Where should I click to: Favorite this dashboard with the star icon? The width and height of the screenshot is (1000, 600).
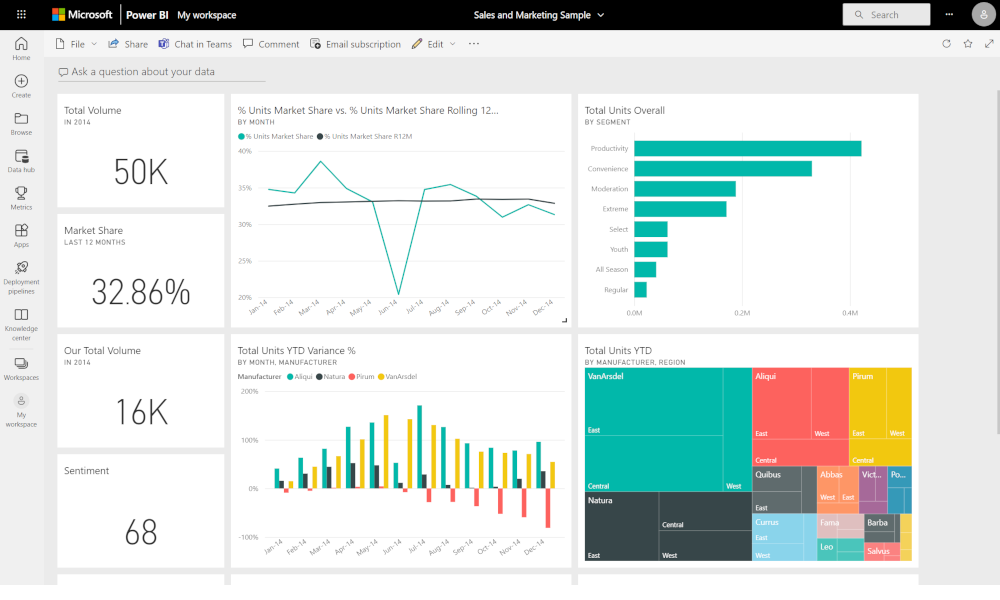click(968, 43)
